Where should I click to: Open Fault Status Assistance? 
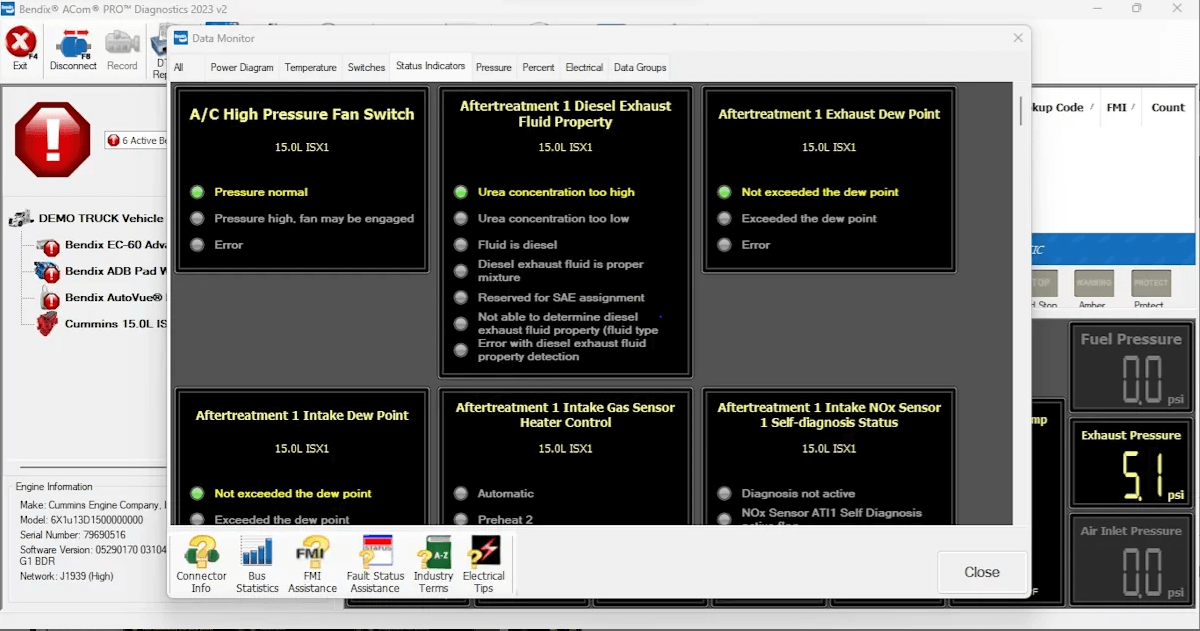click(x=375, y=565)
